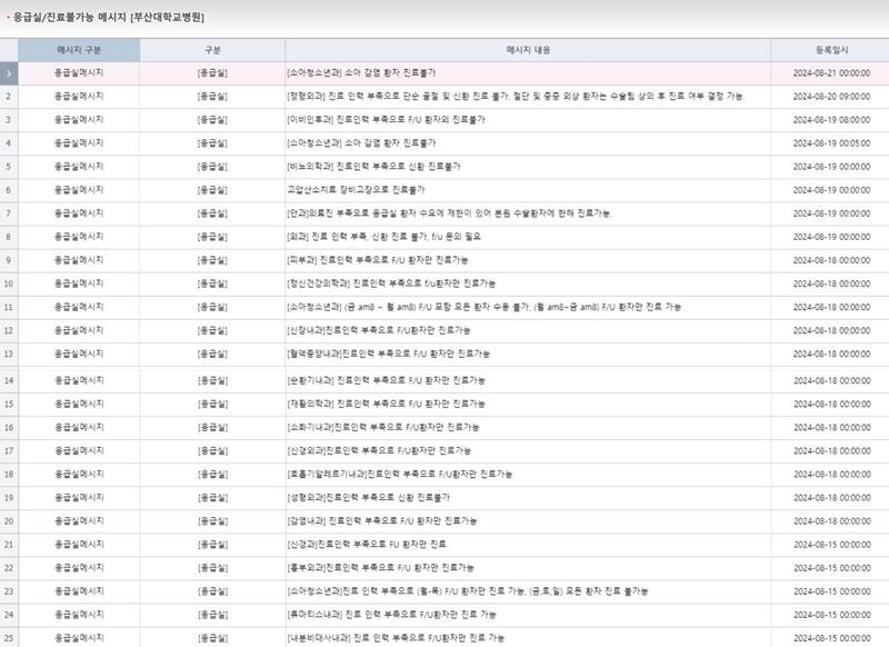Viewport: 889px width, 647px height.
Task: Click the current-row arrow indicator in row 1
Action: (9, 74)
